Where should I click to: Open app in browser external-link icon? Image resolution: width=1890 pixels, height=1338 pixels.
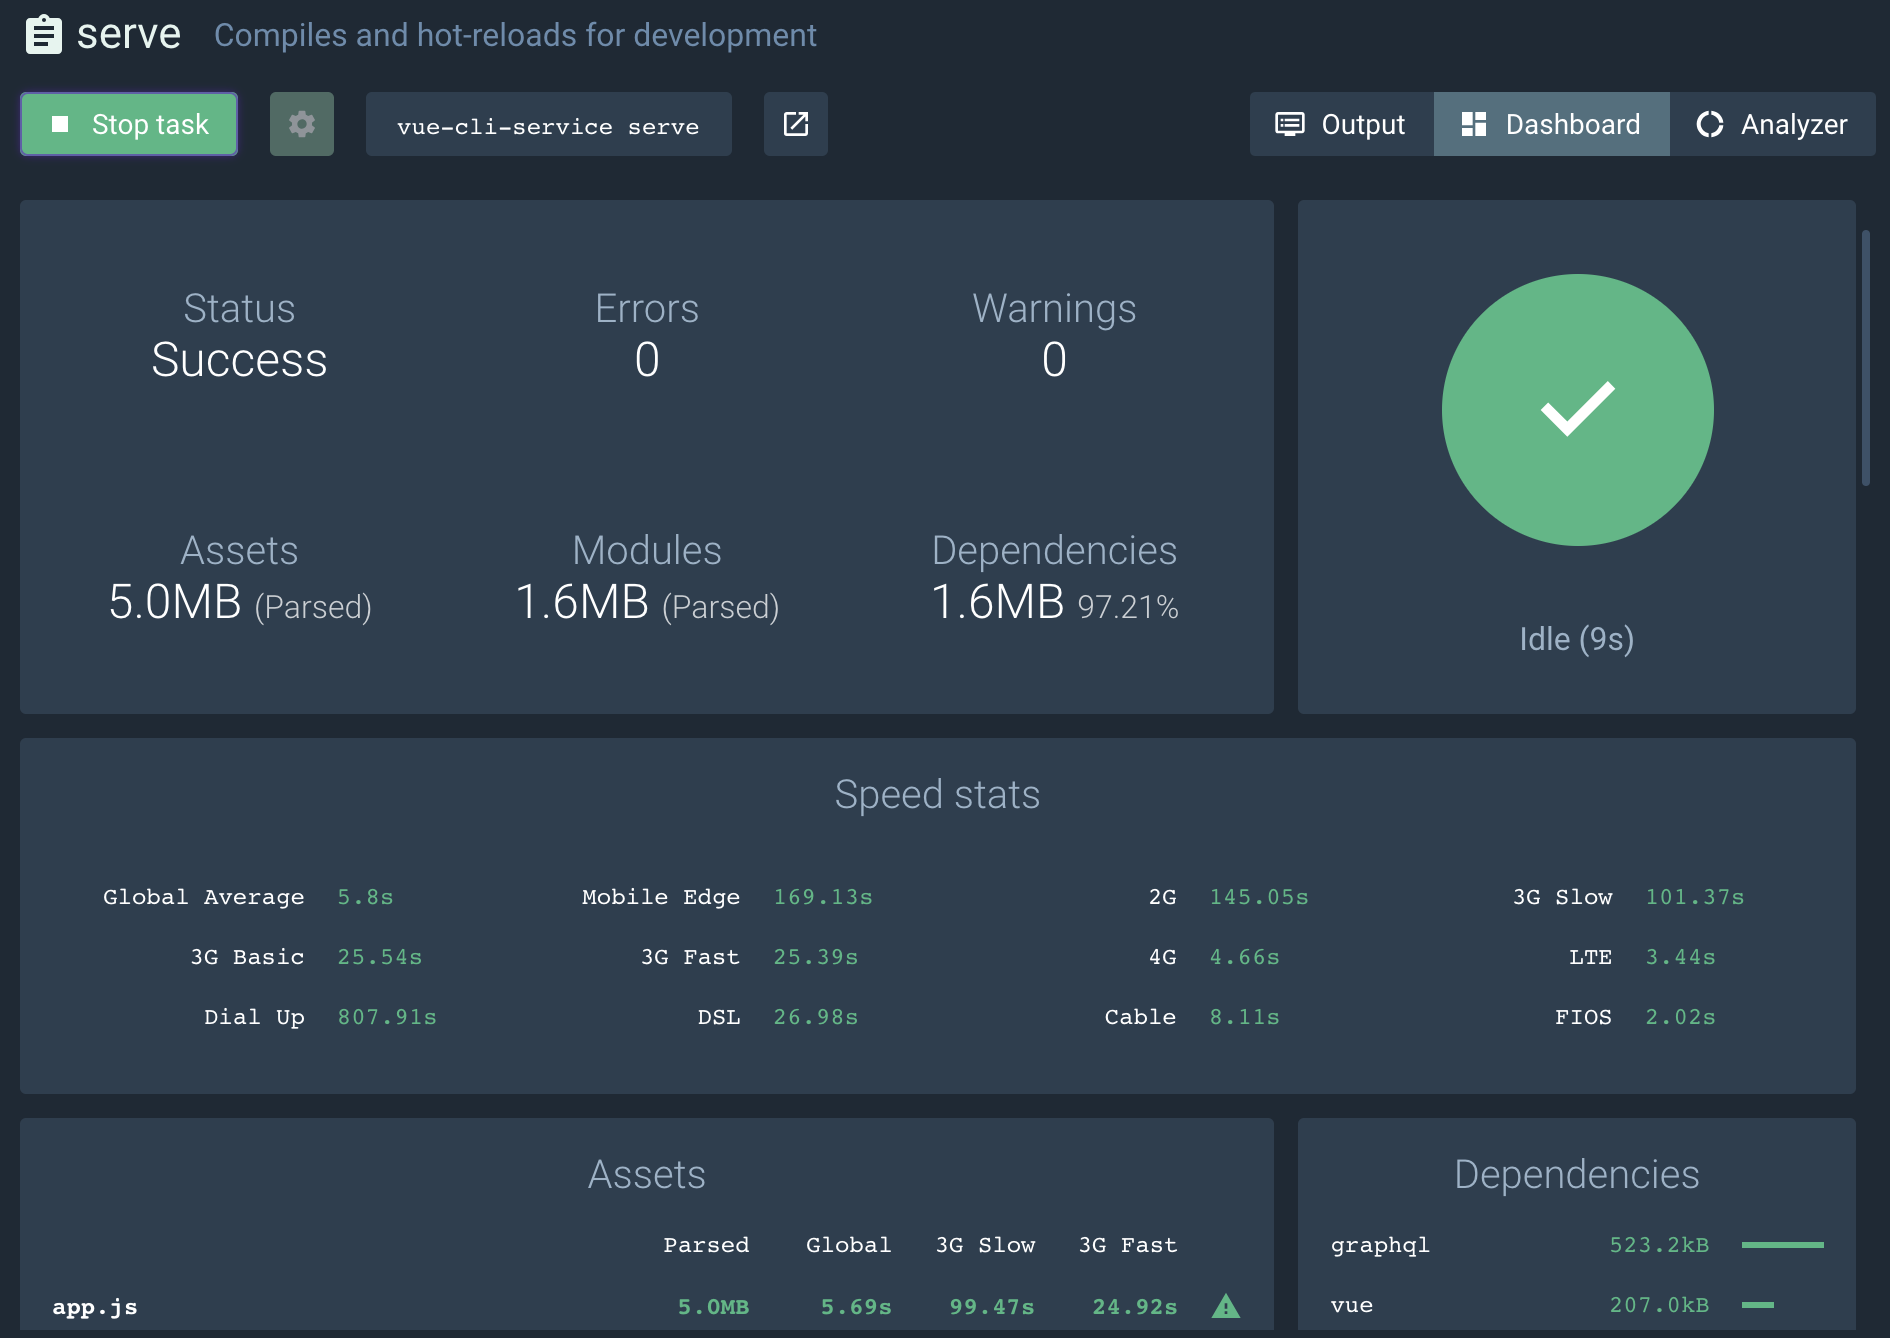796,124
